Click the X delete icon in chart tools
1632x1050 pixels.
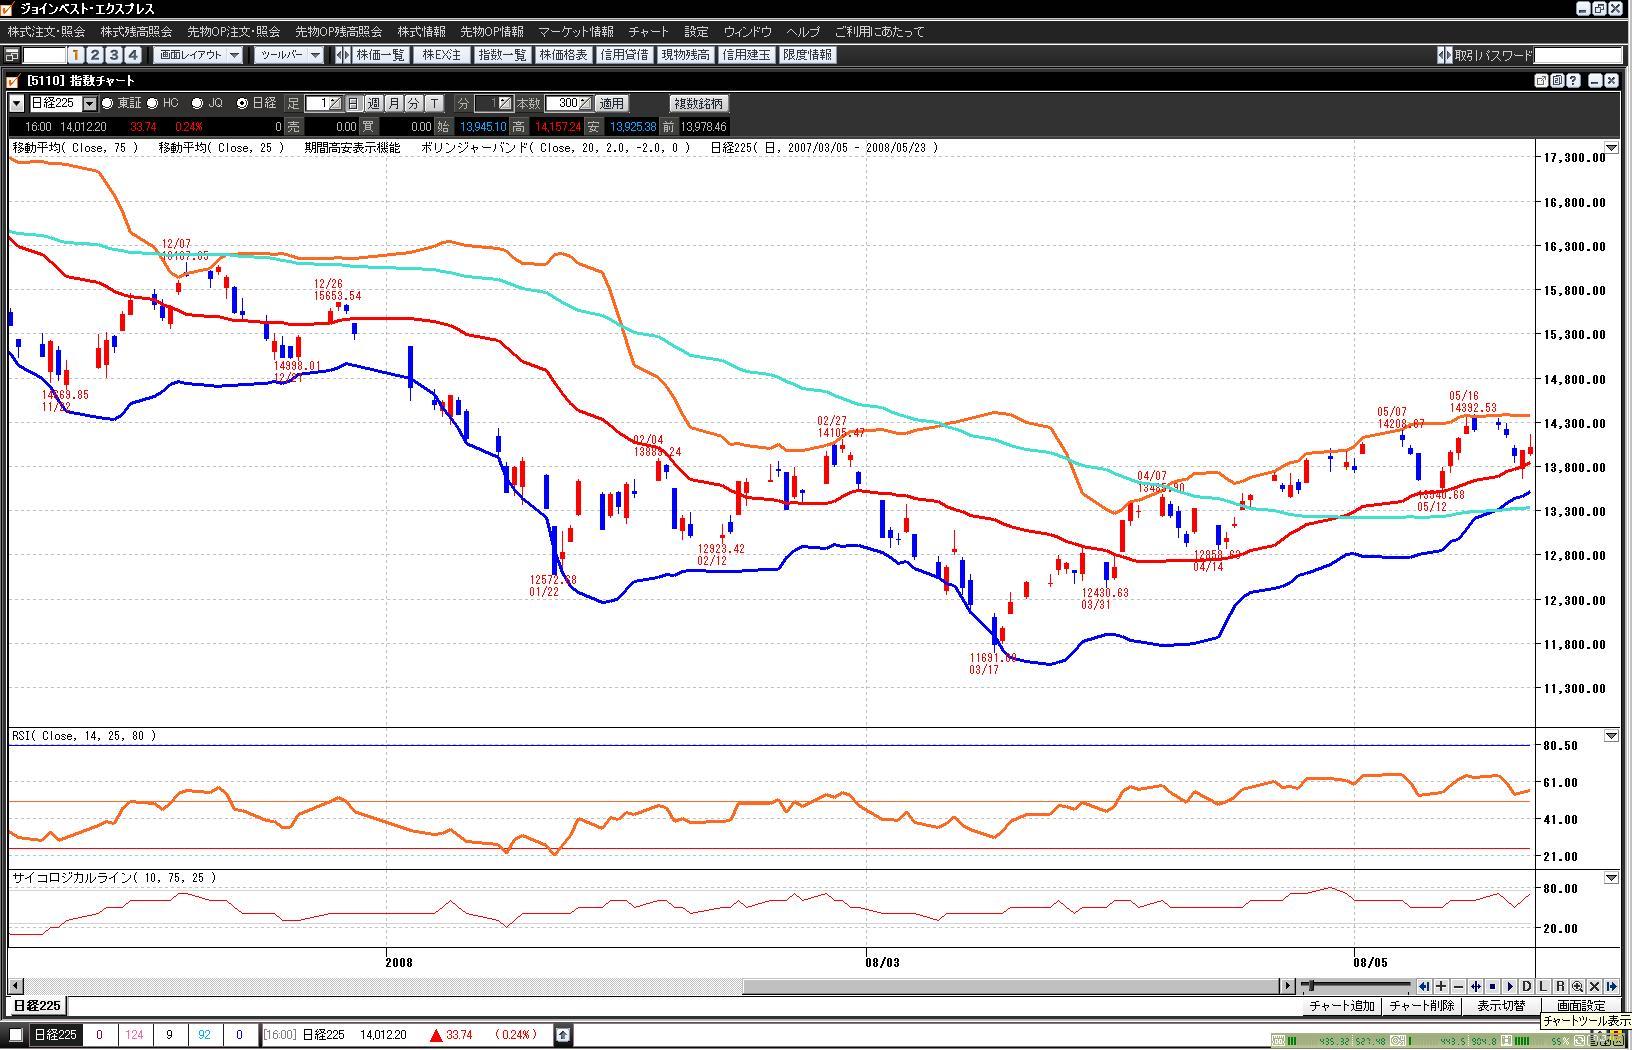pyautogui.click(x=1594, y=986)
